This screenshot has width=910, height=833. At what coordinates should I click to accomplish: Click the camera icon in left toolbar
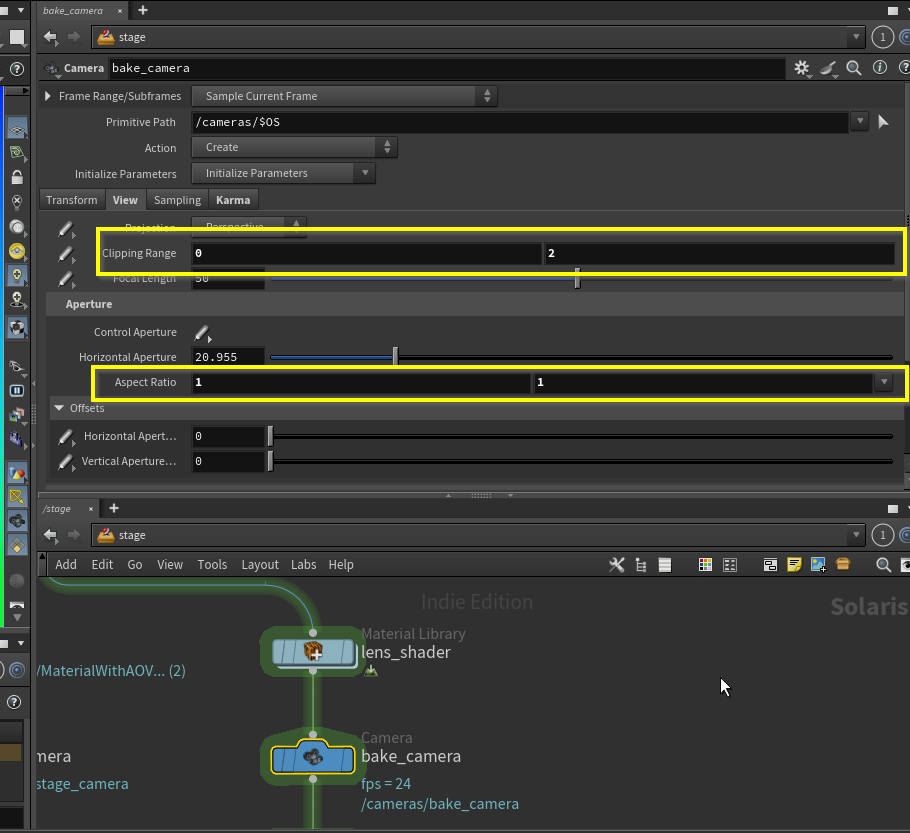pos(17,521)
